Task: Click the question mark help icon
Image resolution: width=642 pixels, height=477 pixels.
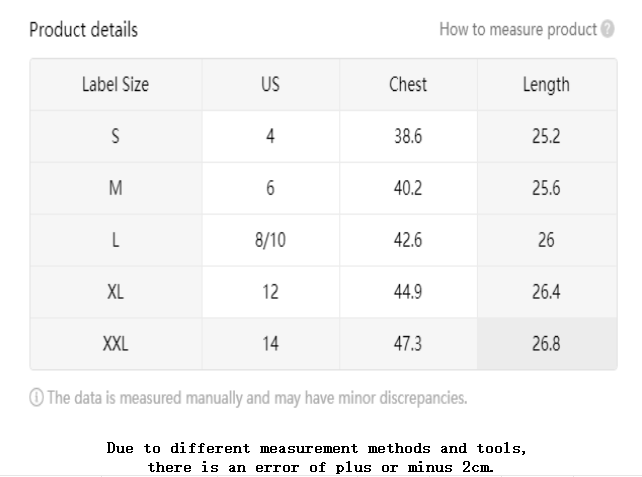Action: pyautogui.click(x=607, y=29)
